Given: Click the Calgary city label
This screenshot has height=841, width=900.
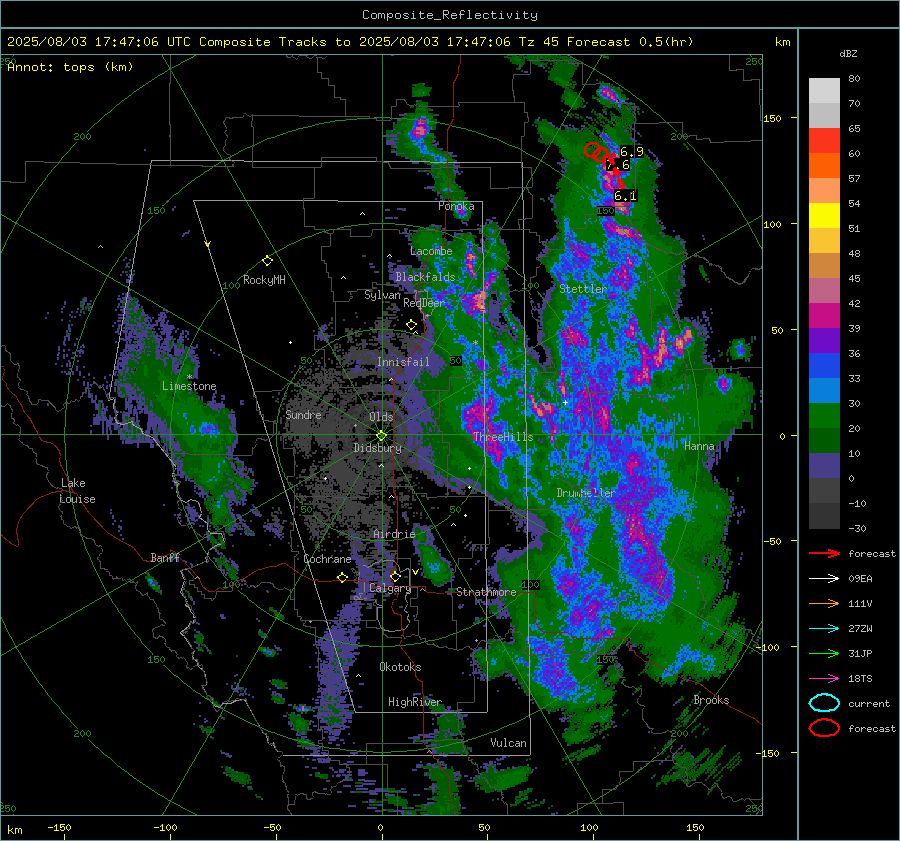Looking at the screenshot, I should coord(390,588).
